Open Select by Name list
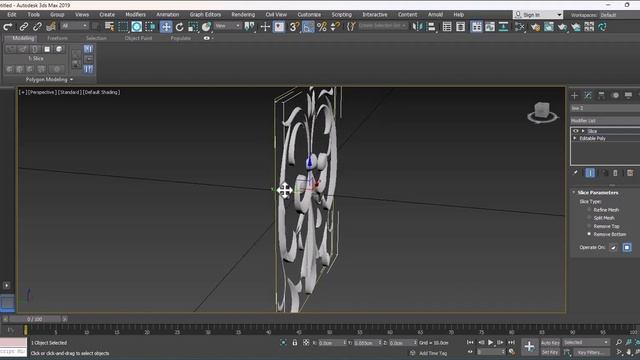Viewport: 640px width, 360px height. pyautogui.click(x=109, y=27)
